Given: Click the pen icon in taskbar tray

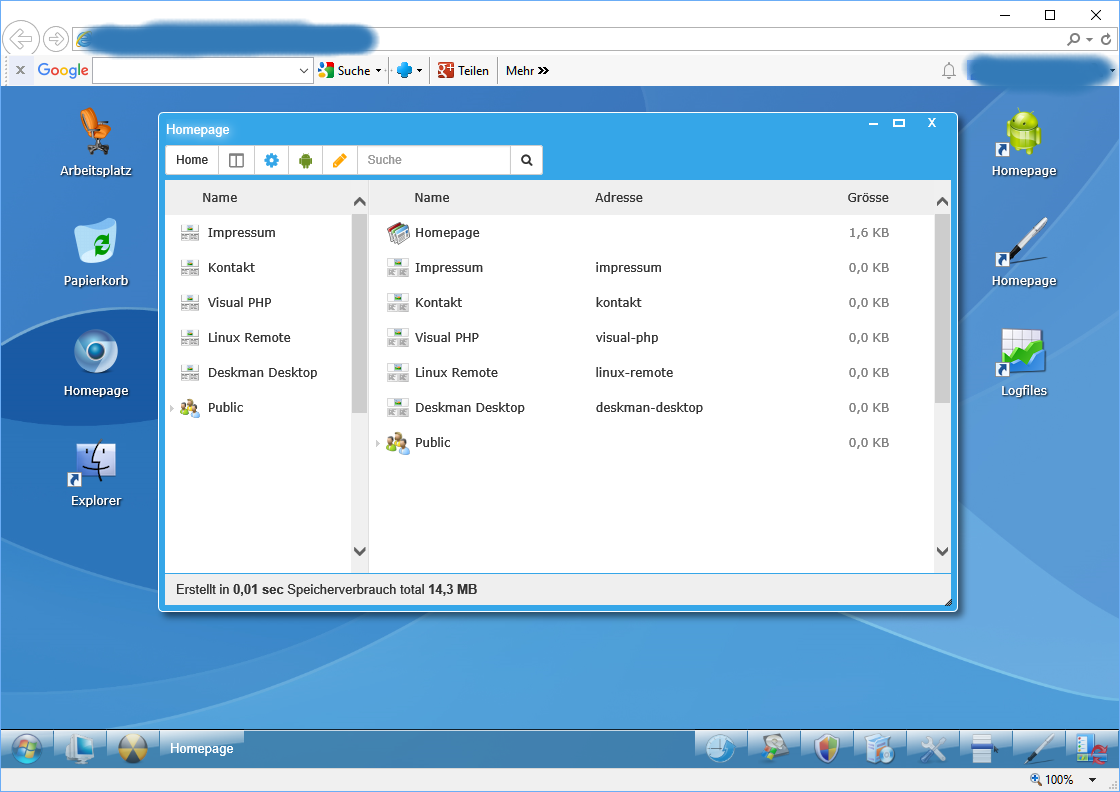Looking at the screenshot, I should (x=1039, y=749).
